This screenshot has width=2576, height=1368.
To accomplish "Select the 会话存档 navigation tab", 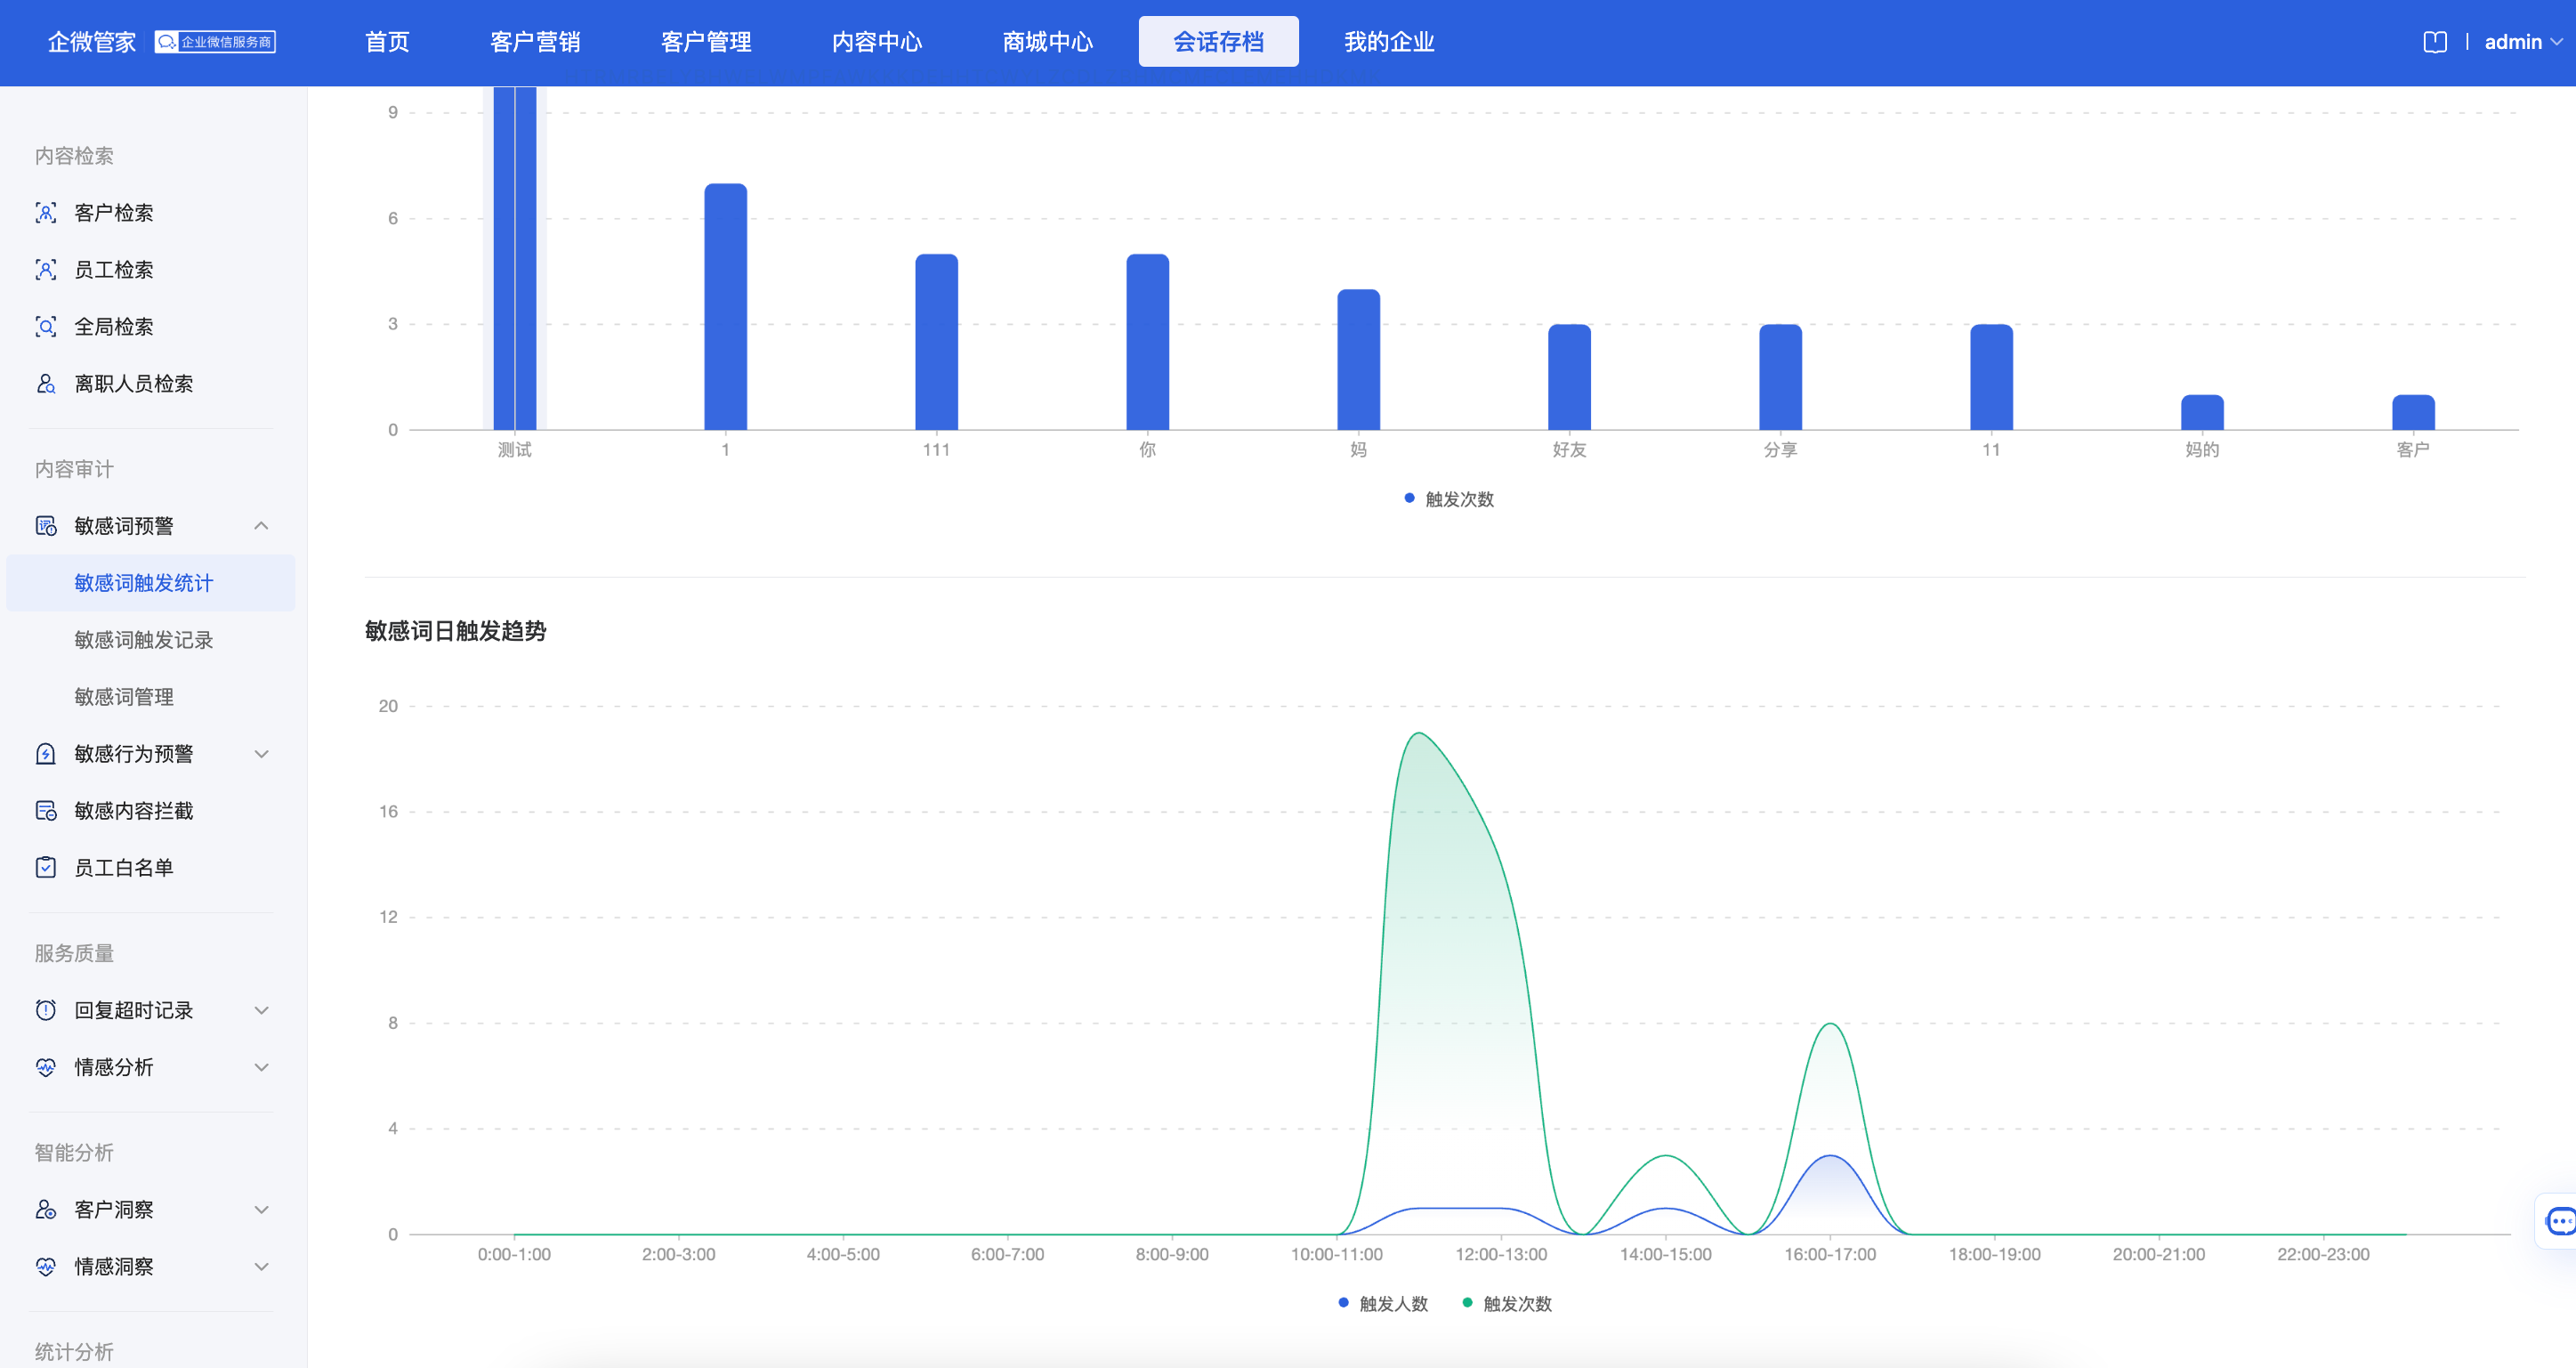I will tap(1218, 42).
